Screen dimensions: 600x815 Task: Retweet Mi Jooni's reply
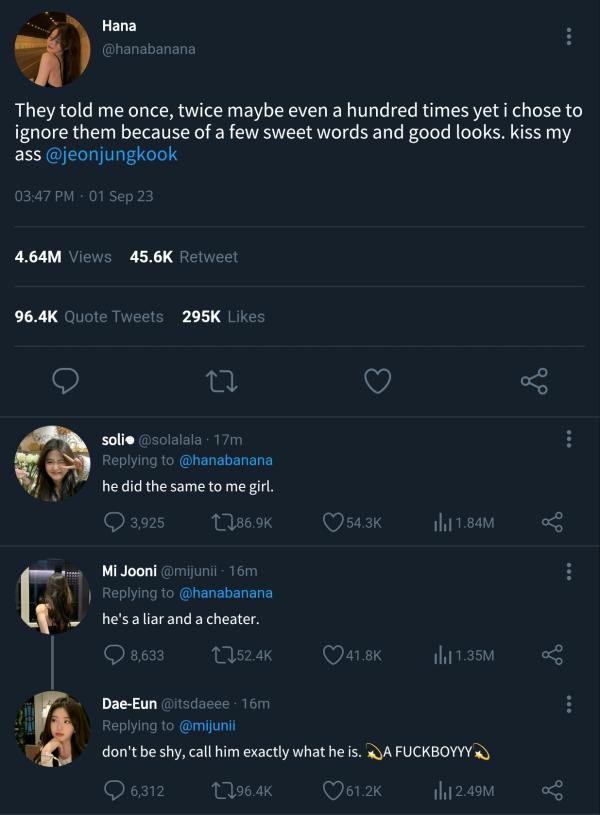223,655
